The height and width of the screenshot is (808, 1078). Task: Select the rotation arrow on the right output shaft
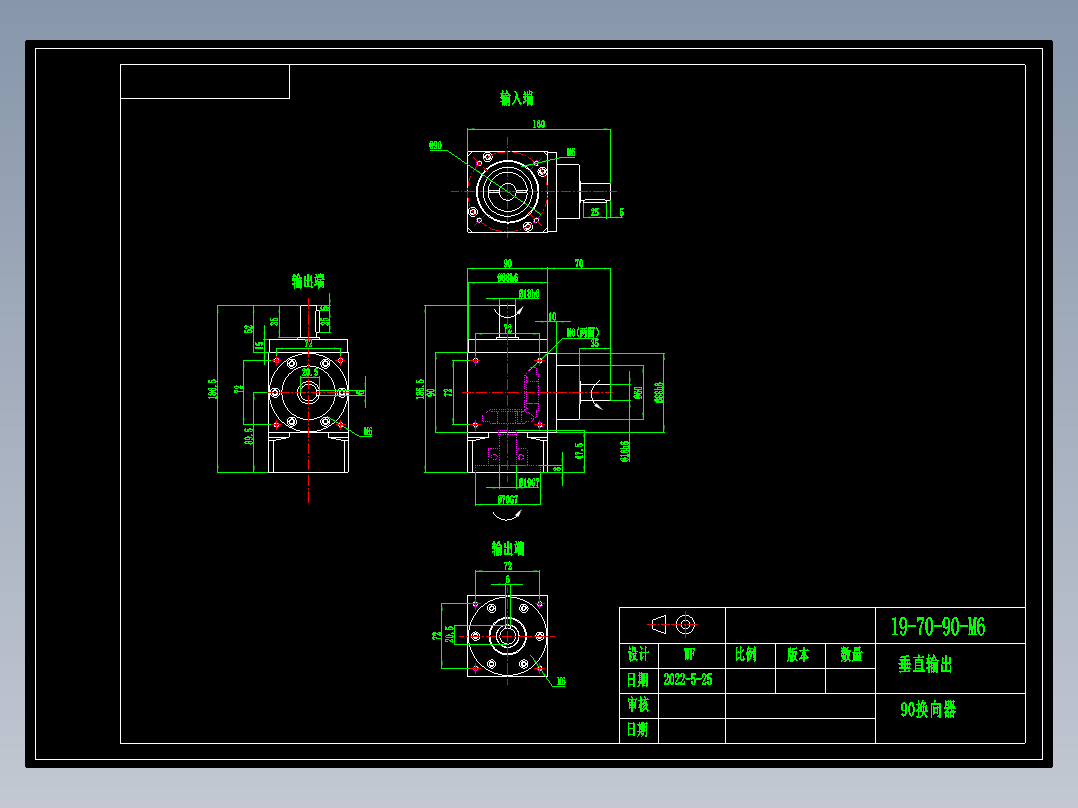pos(596,394)
